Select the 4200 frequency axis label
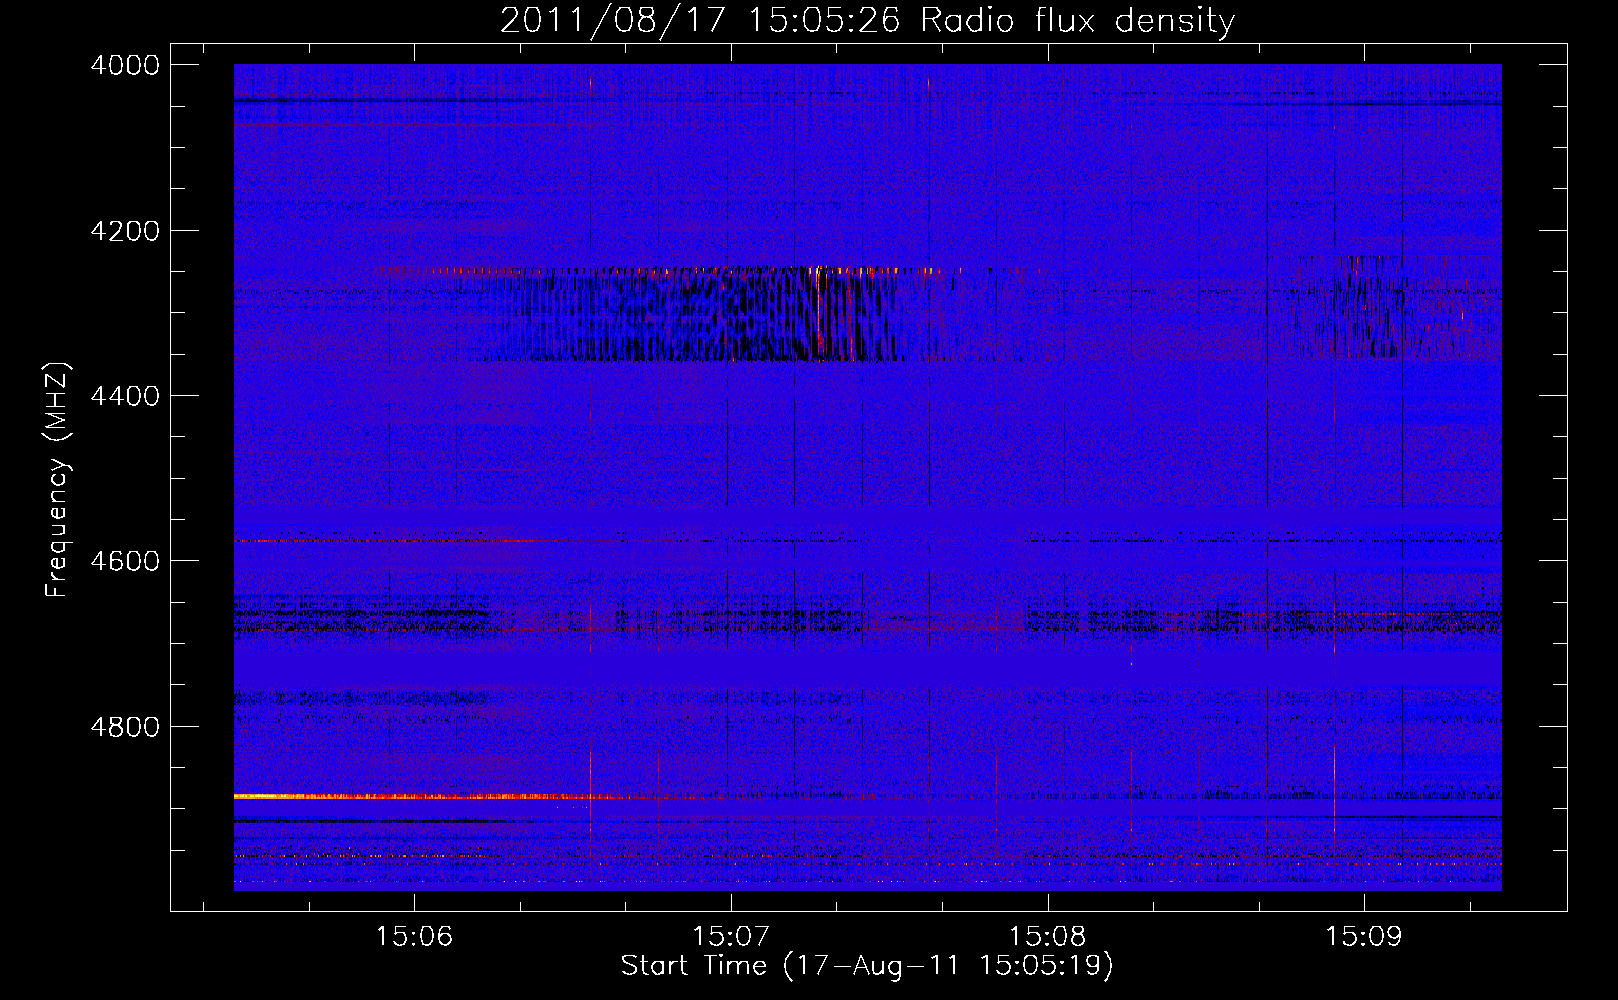Viewport: 1618px width, 1000px height. pos(125,231)
